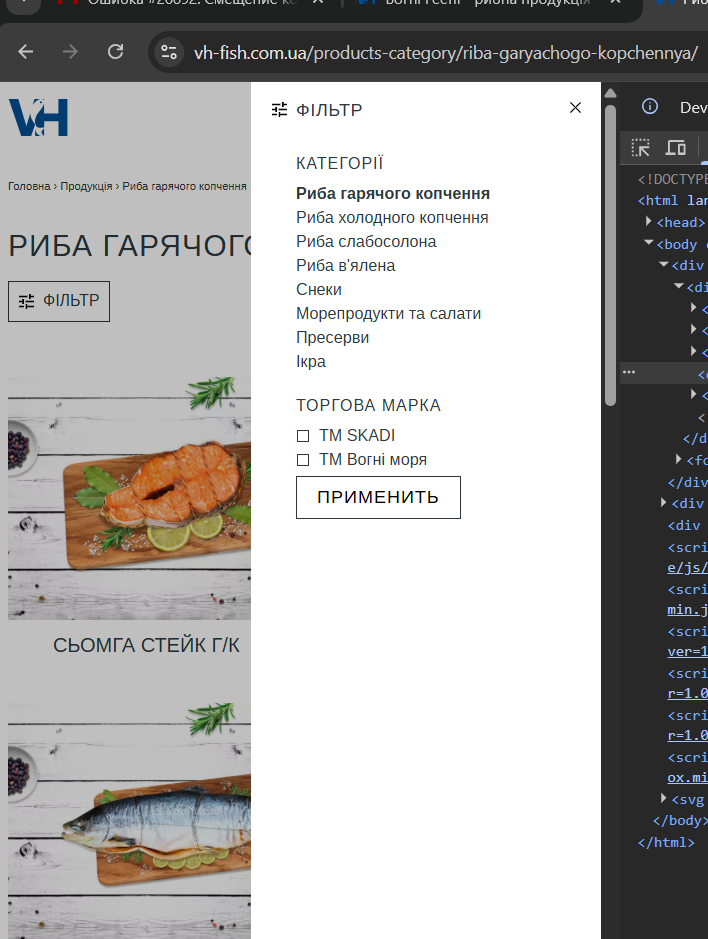Check the TM SKADI checkbox
The image size is (708, 939).
[x=303, y=436]
